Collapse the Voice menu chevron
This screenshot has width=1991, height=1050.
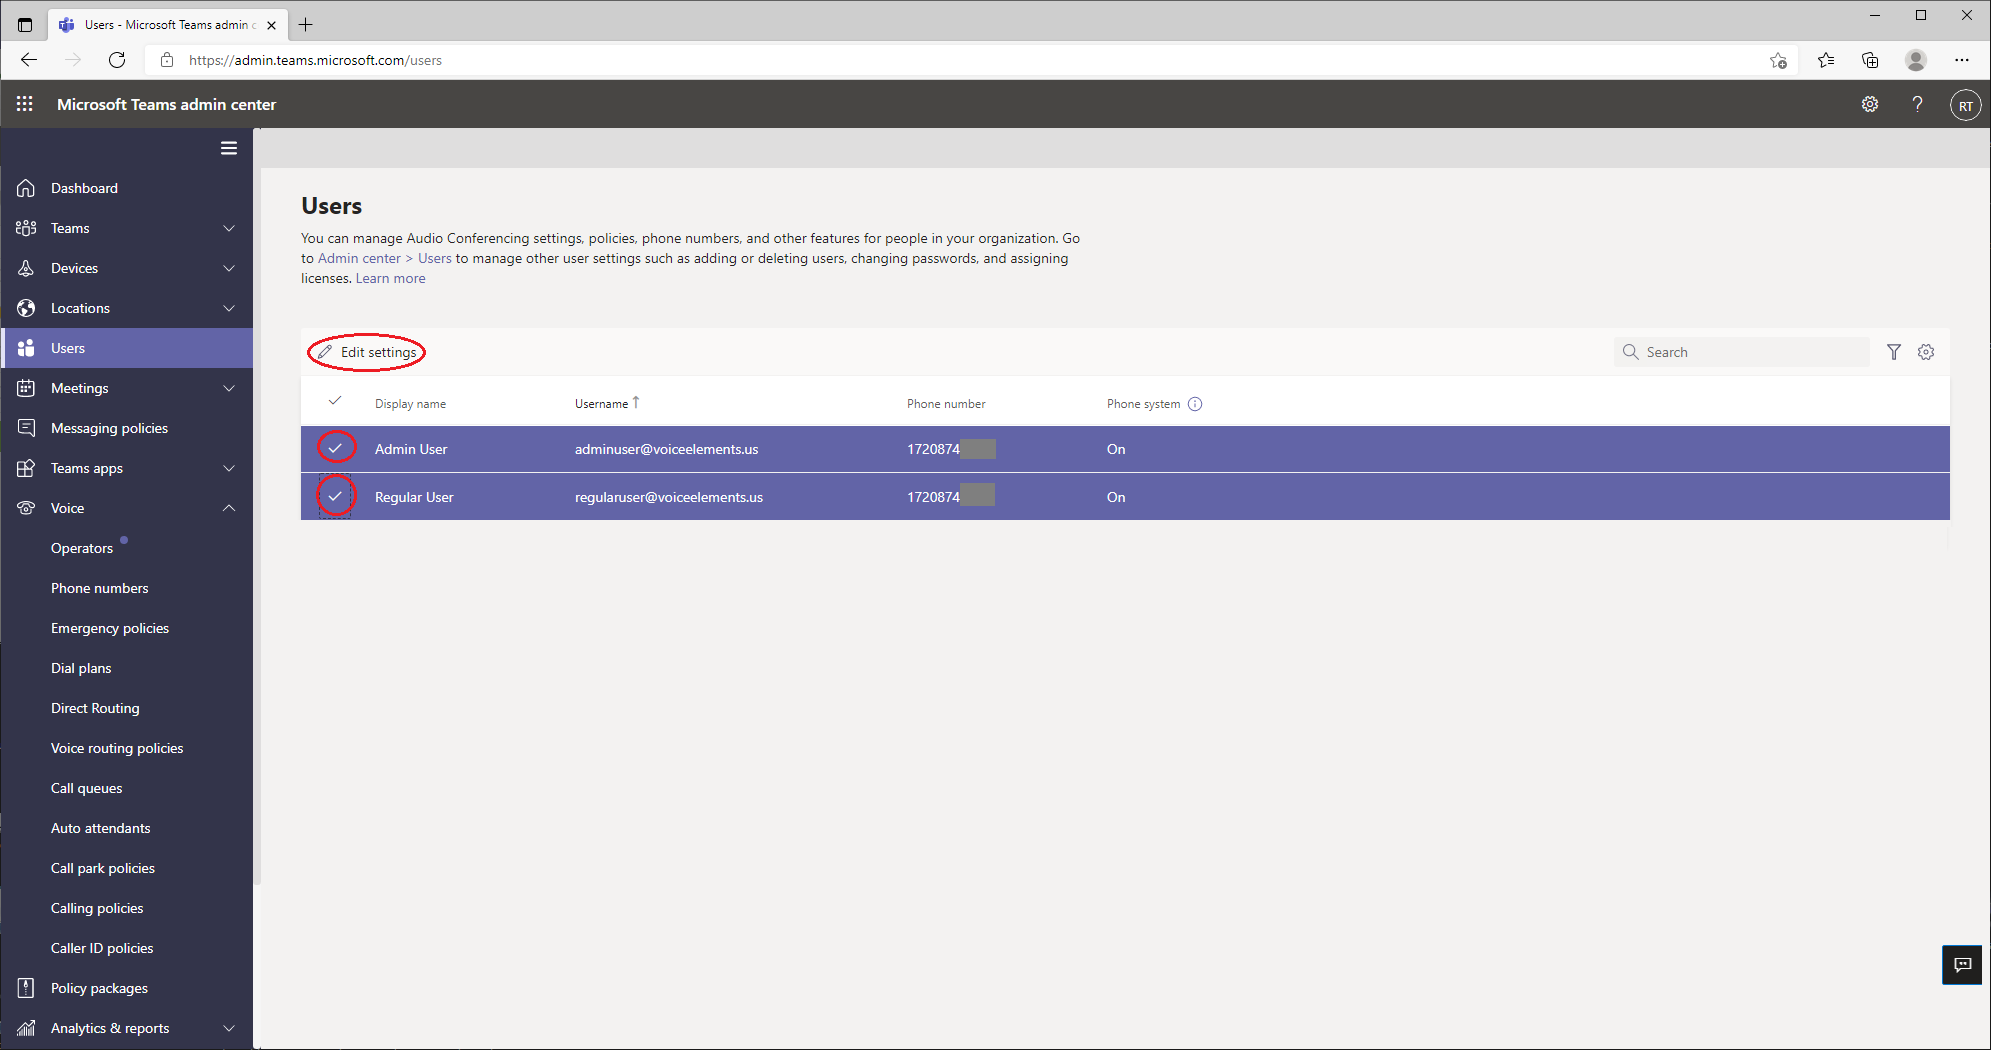[x=229, y=508]
